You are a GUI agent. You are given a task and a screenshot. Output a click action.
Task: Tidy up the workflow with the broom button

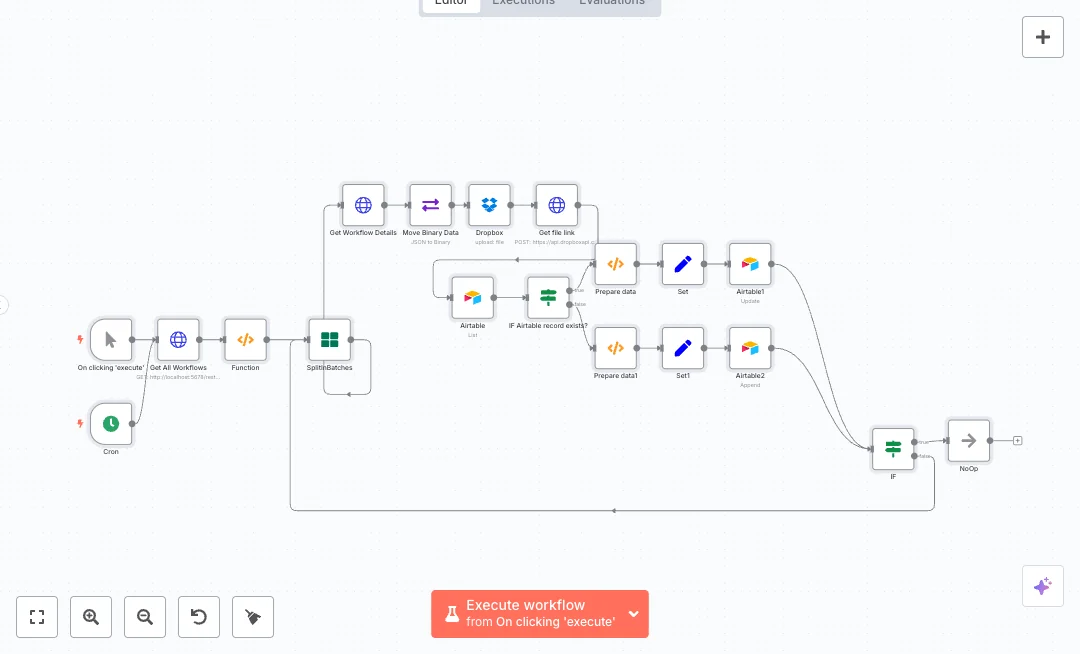click(x=253, y=617)
